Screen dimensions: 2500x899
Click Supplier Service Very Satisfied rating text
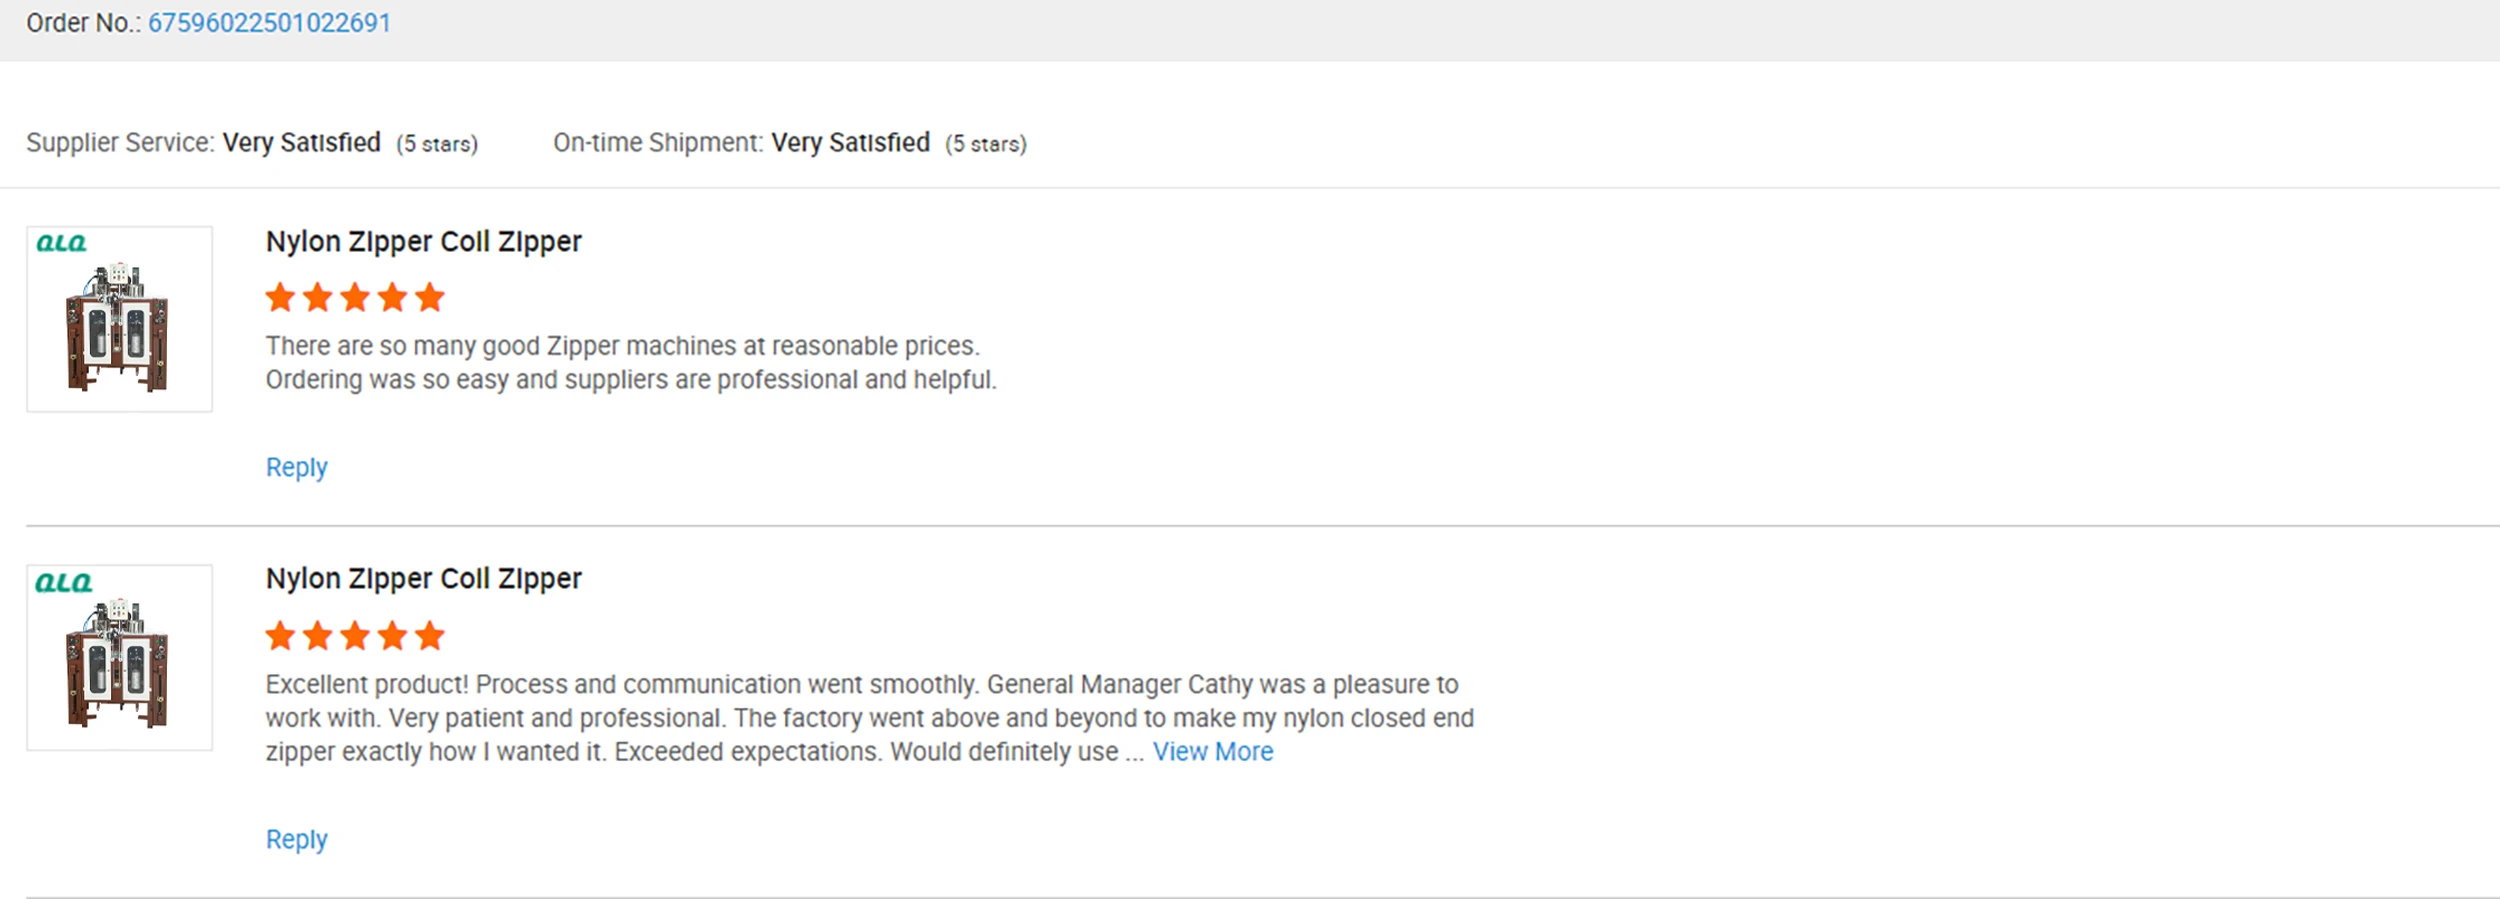pyautogui.click(x=301, y=143)
